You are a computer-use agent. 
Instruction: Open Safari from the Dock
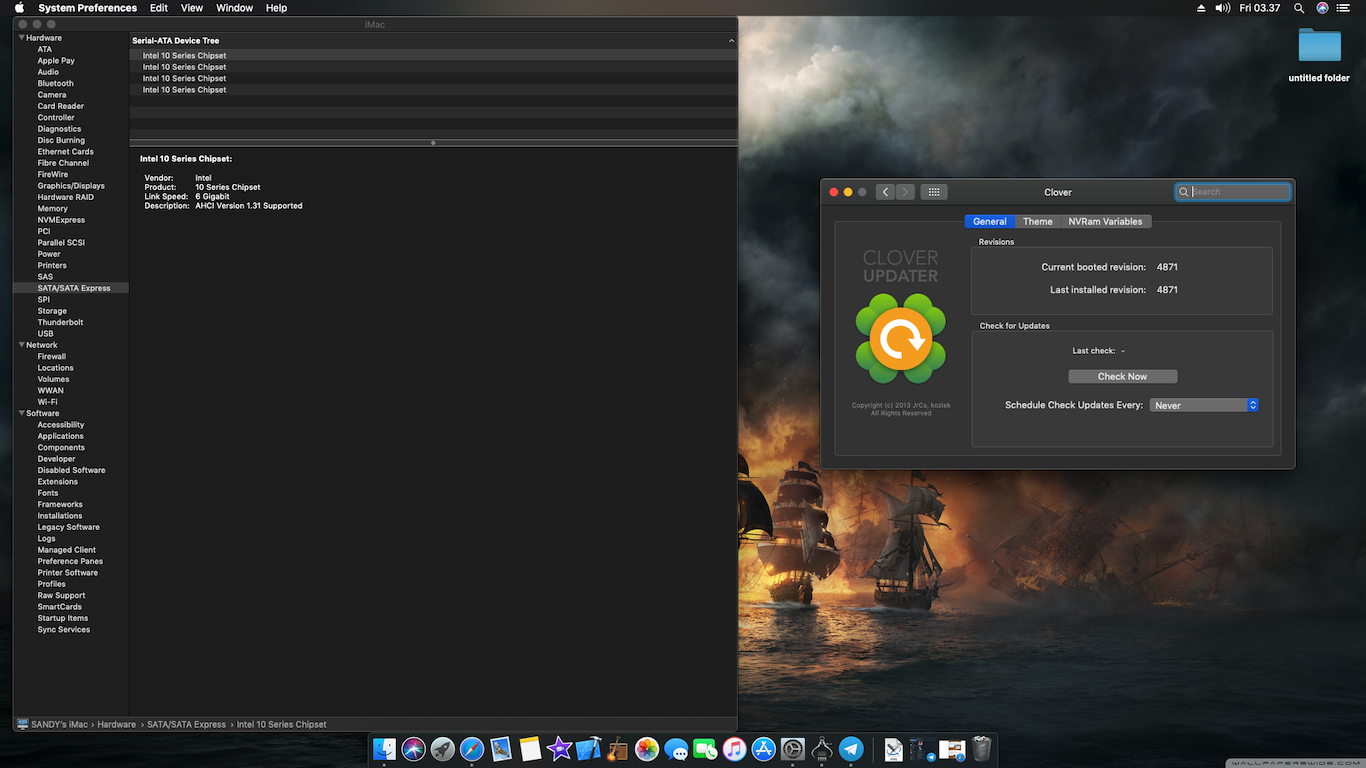tap(472, 748)
